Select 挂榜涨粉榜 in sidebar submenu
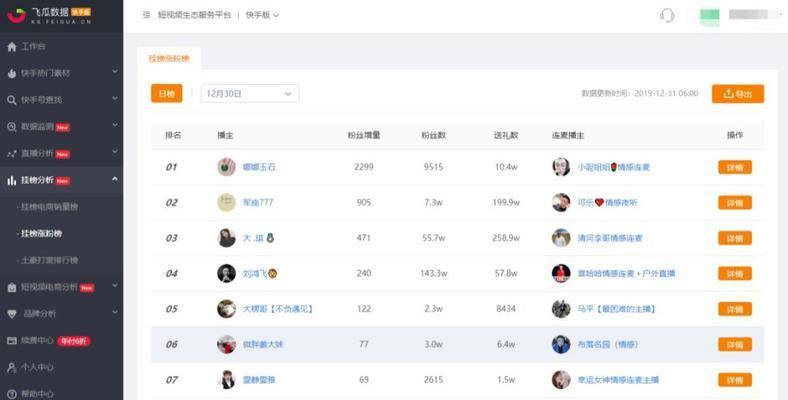The height and width of the screenshot is (400, 788). [41, 233]
